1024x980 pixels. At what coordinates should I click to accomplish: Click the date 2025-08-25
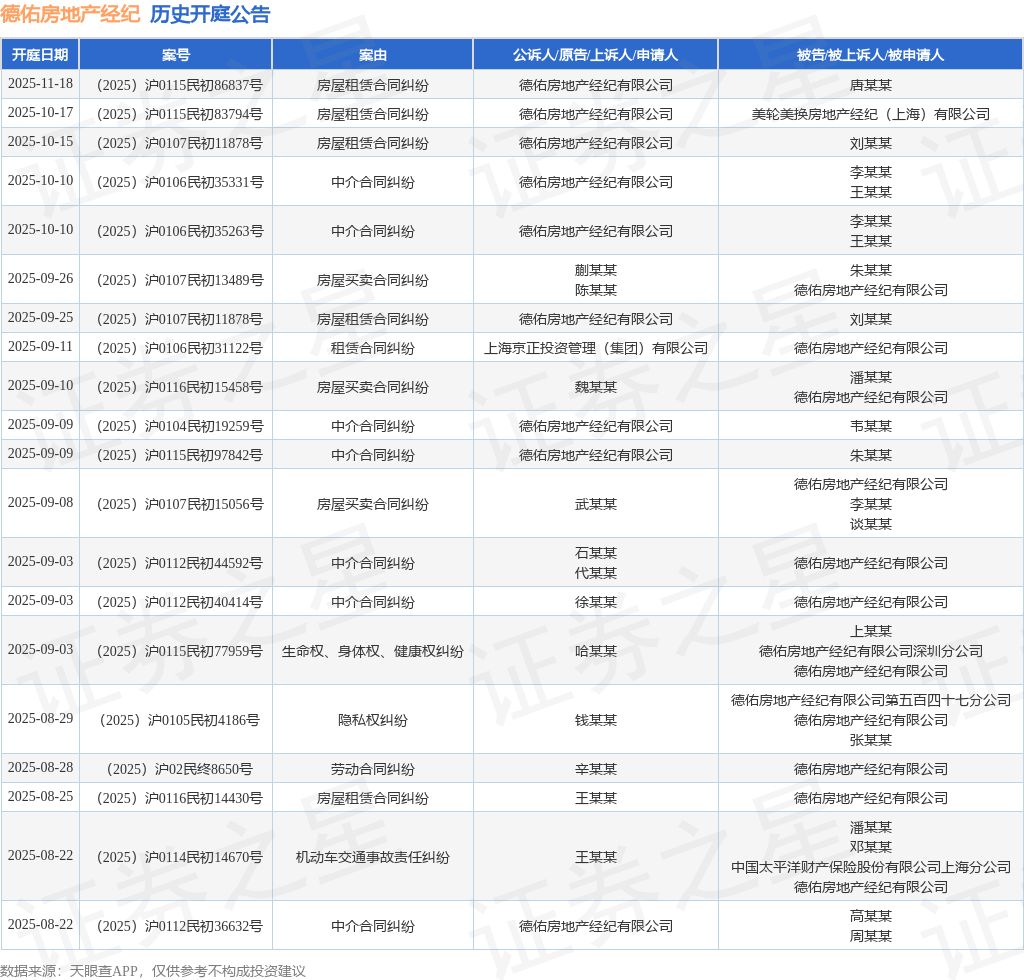[40, 797]
